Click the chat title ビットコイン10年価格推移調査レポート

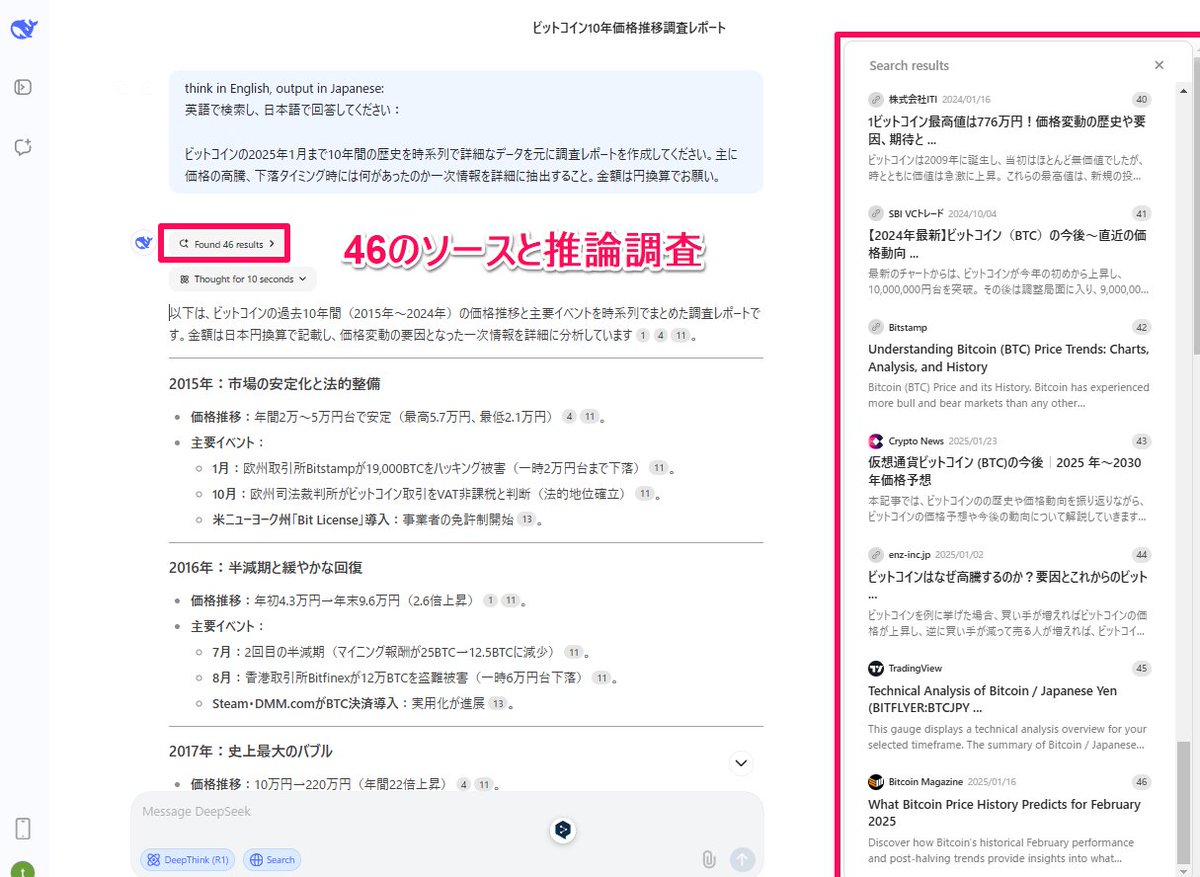[x=630, y=28]
